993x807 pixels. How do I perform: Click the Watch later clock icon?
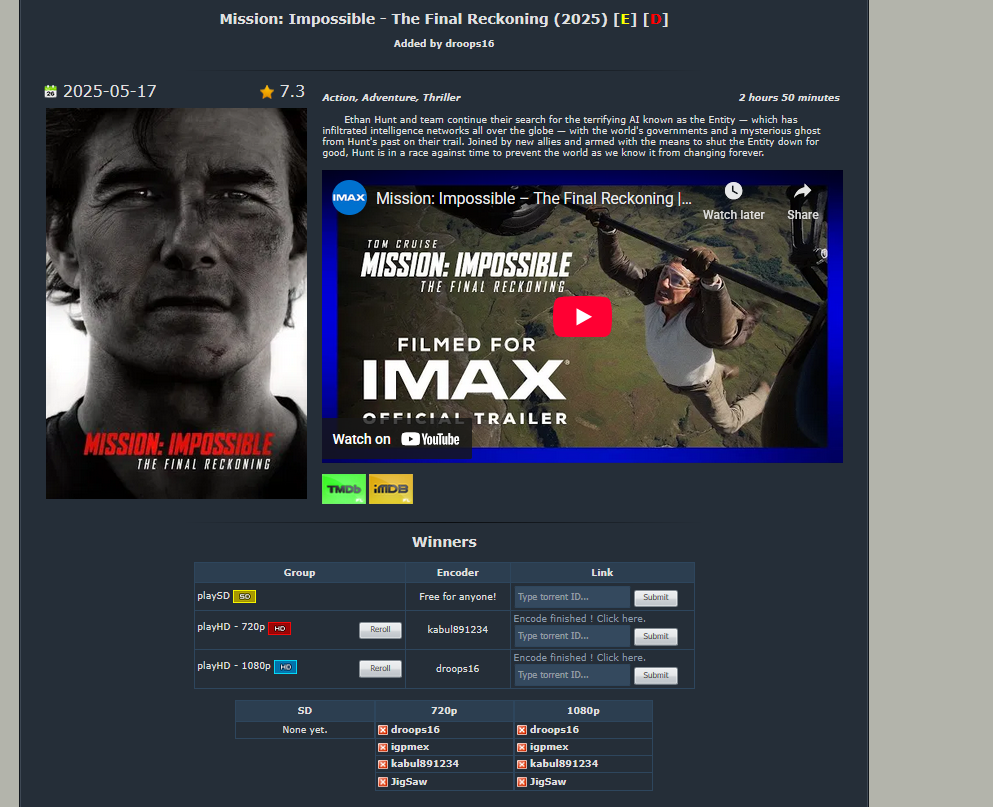pyautogui.click(x=733, y=191)
